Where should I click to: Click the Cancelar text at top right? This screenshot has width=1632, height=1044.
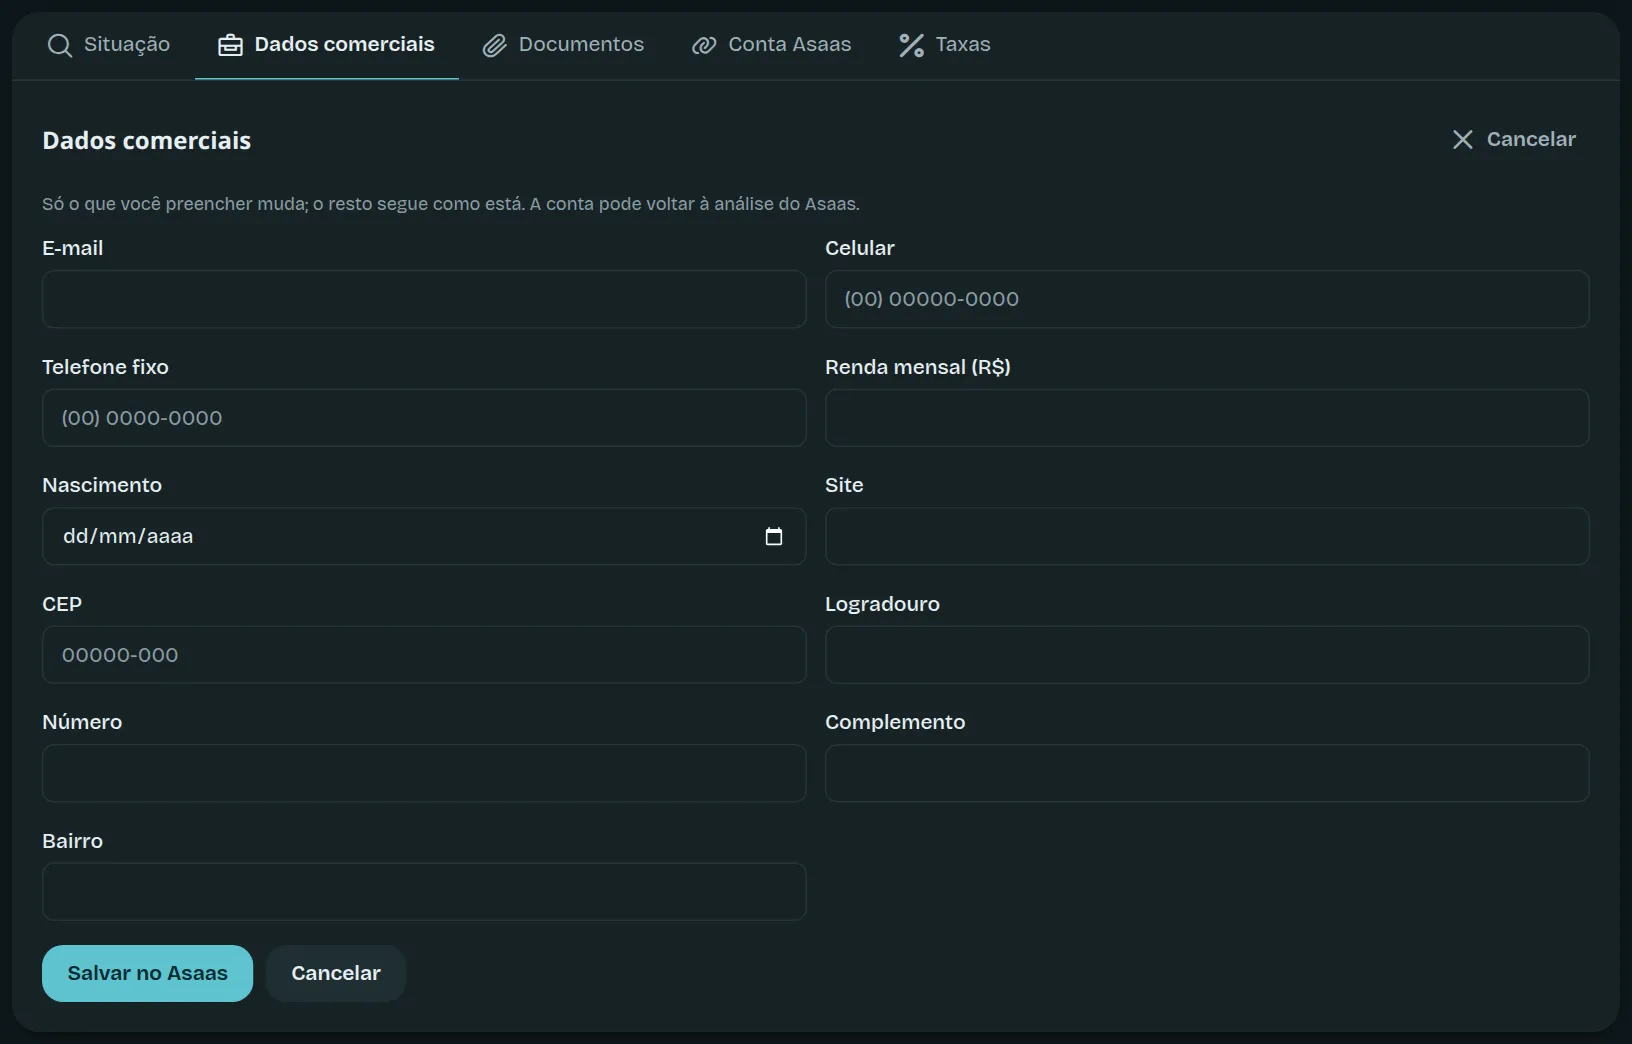coord(1531,139)
